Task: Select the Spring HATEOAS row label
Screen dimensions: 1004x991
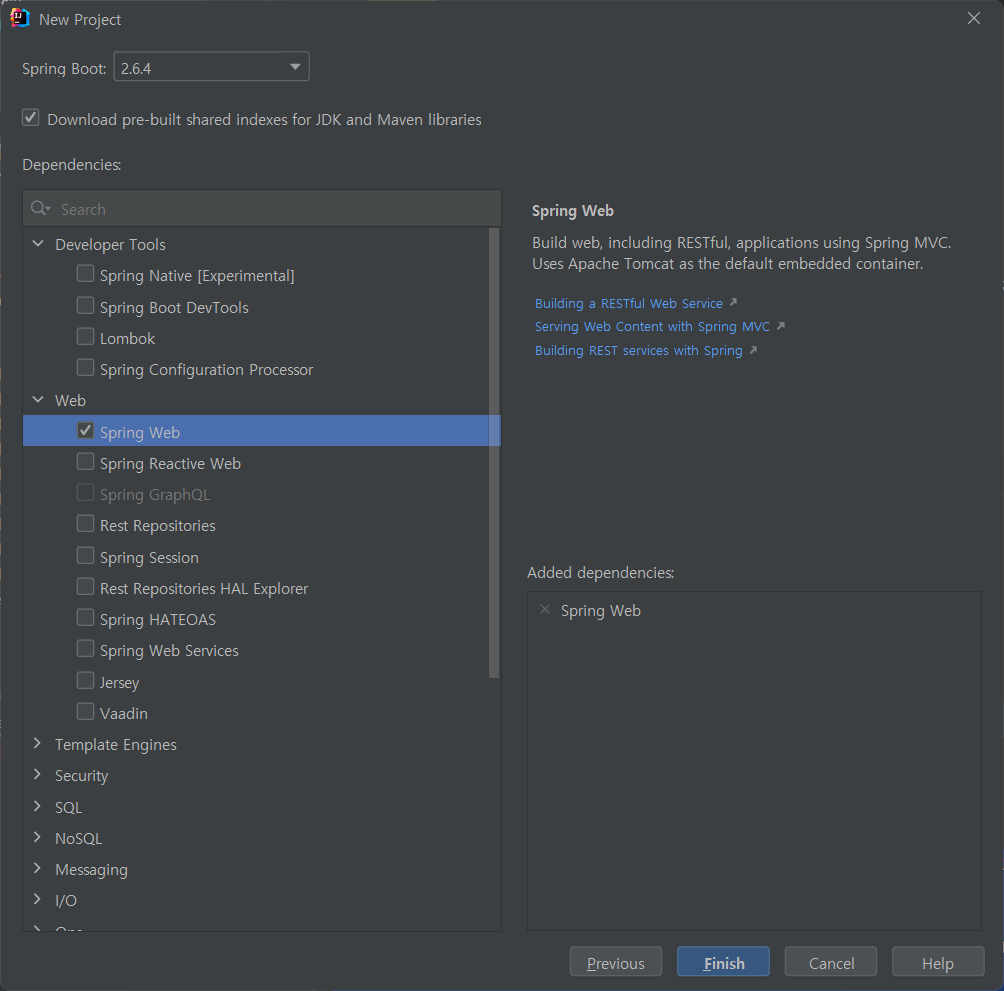Action: (x=158, y=620)
